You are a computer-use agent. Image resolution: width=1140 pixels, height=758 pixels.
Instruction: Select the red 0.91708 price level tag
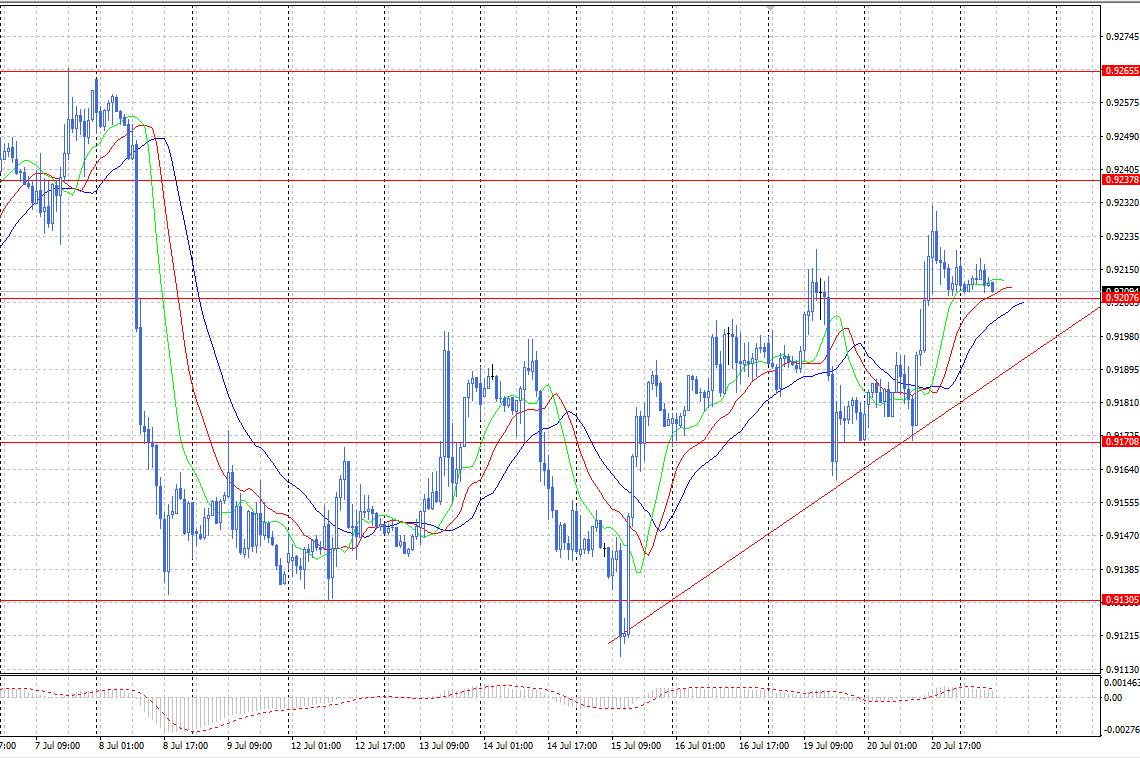(x=1121, y=442)
